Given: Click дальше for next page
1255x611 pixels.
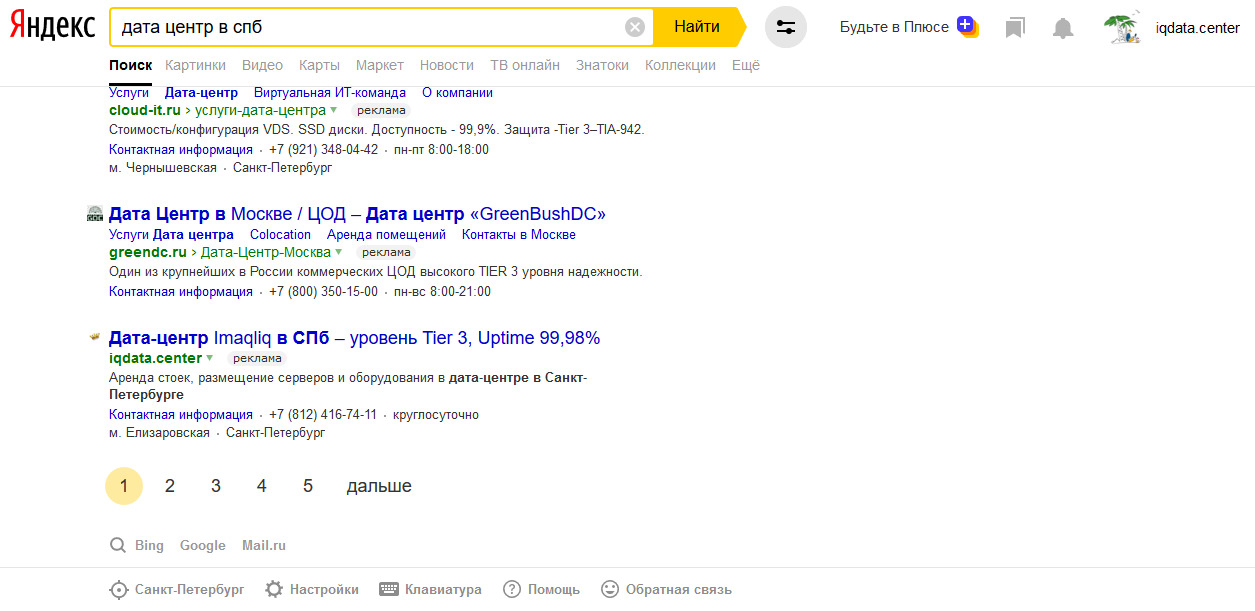Looking at the screenshot, I should [379, 486].
